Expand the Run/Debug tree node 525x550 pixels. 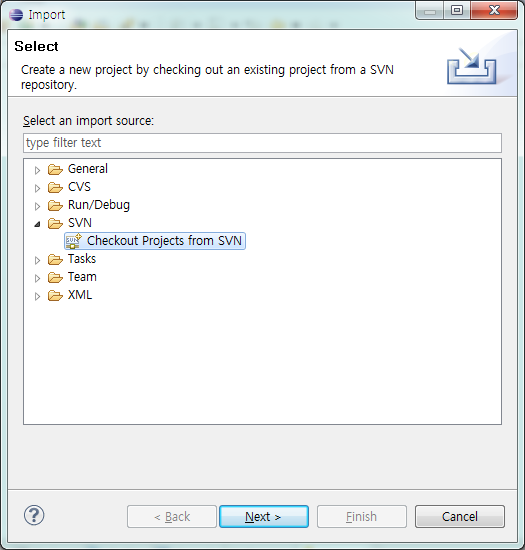pos(37,206)
